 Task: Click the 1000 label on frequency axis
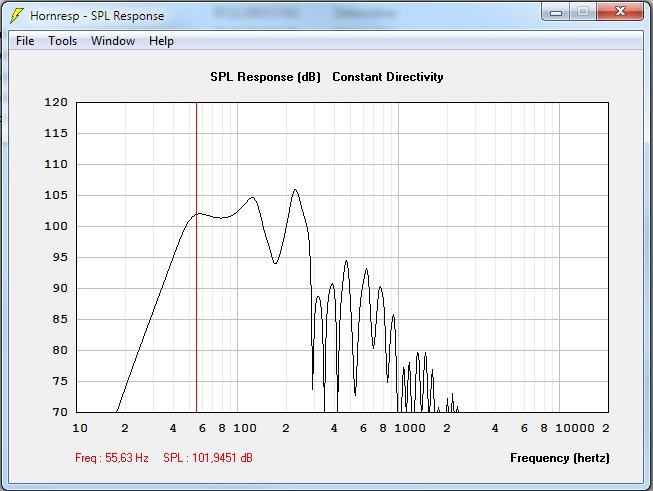(x=410, y=428)
